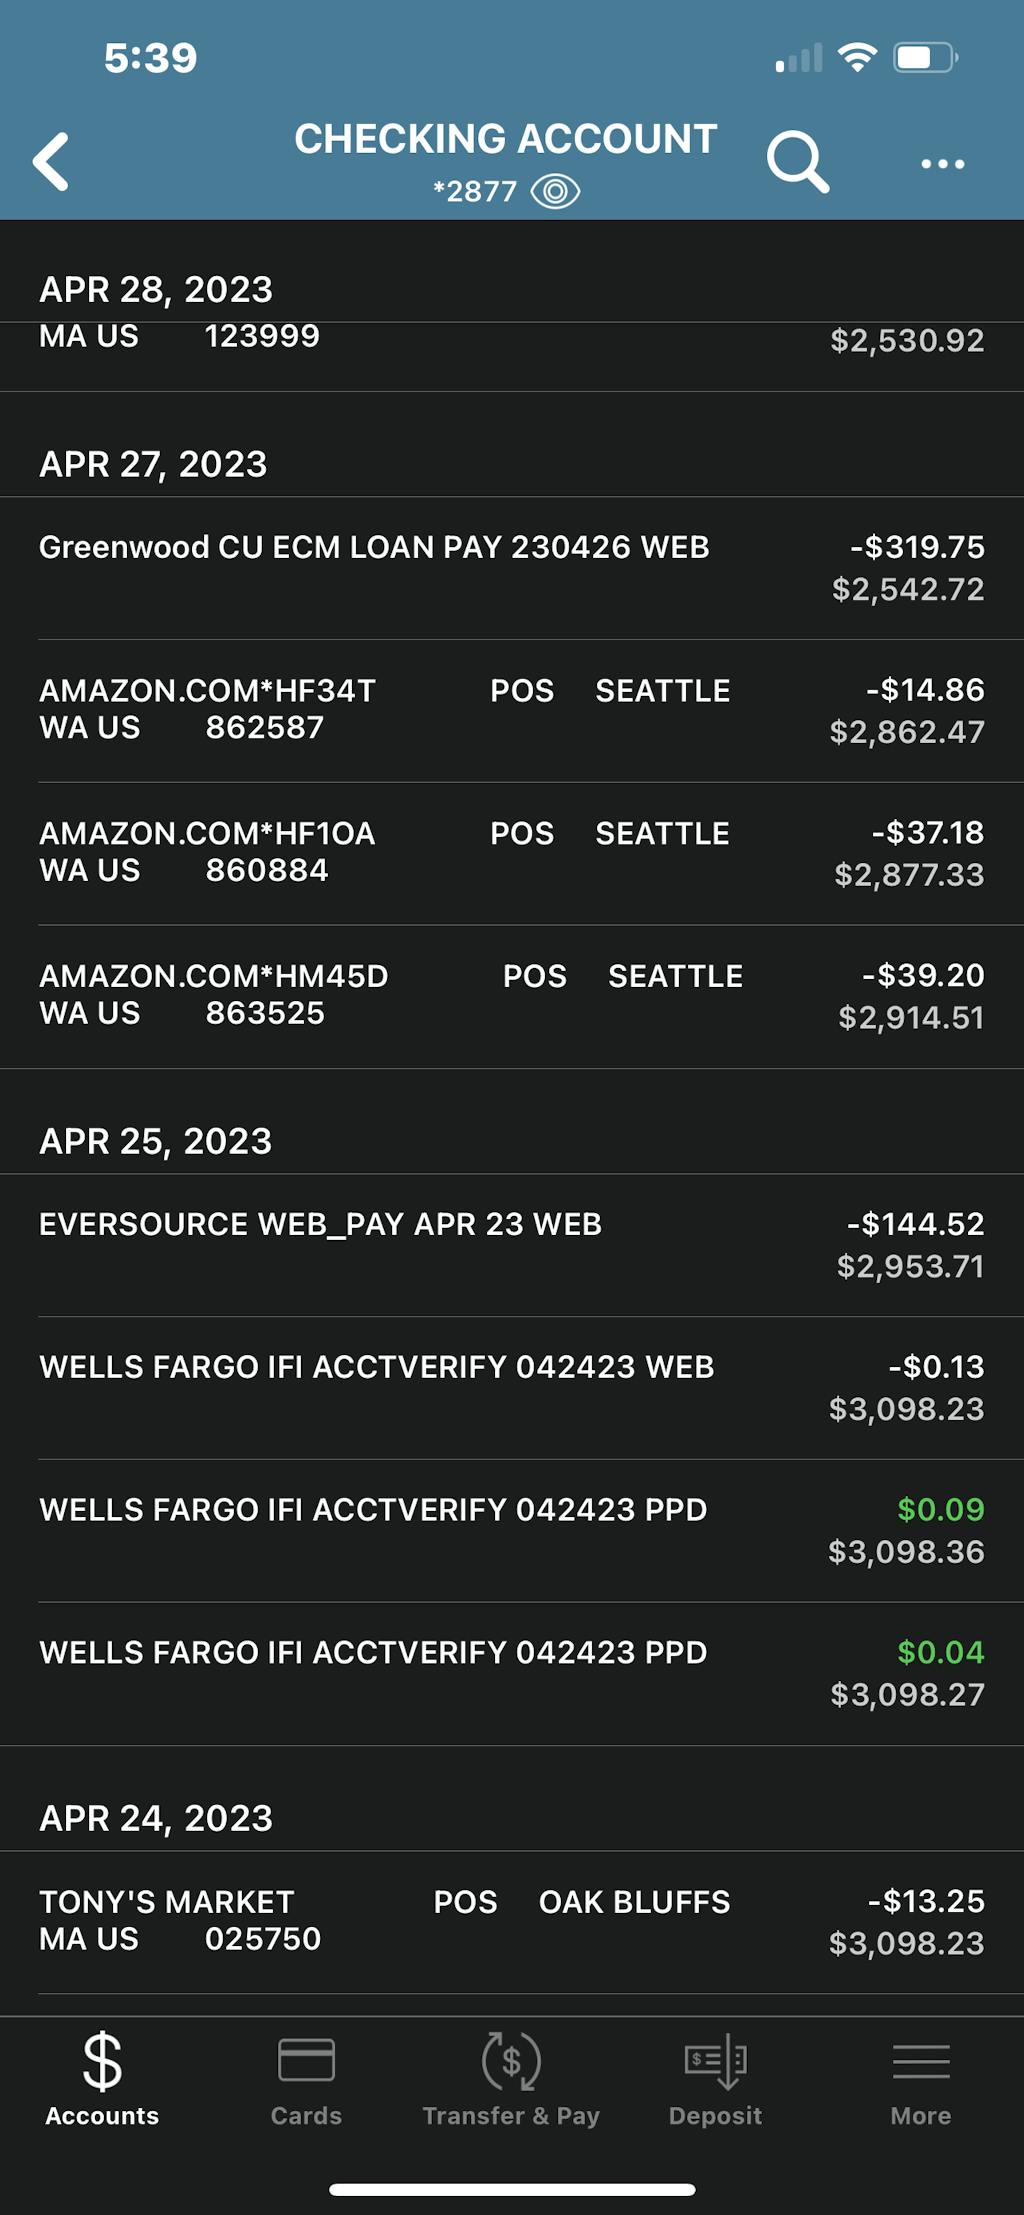View the Amazon HM45D $39.20 transaction
This screenshot has height=2215, width=1024.
[x=511, y=996]
